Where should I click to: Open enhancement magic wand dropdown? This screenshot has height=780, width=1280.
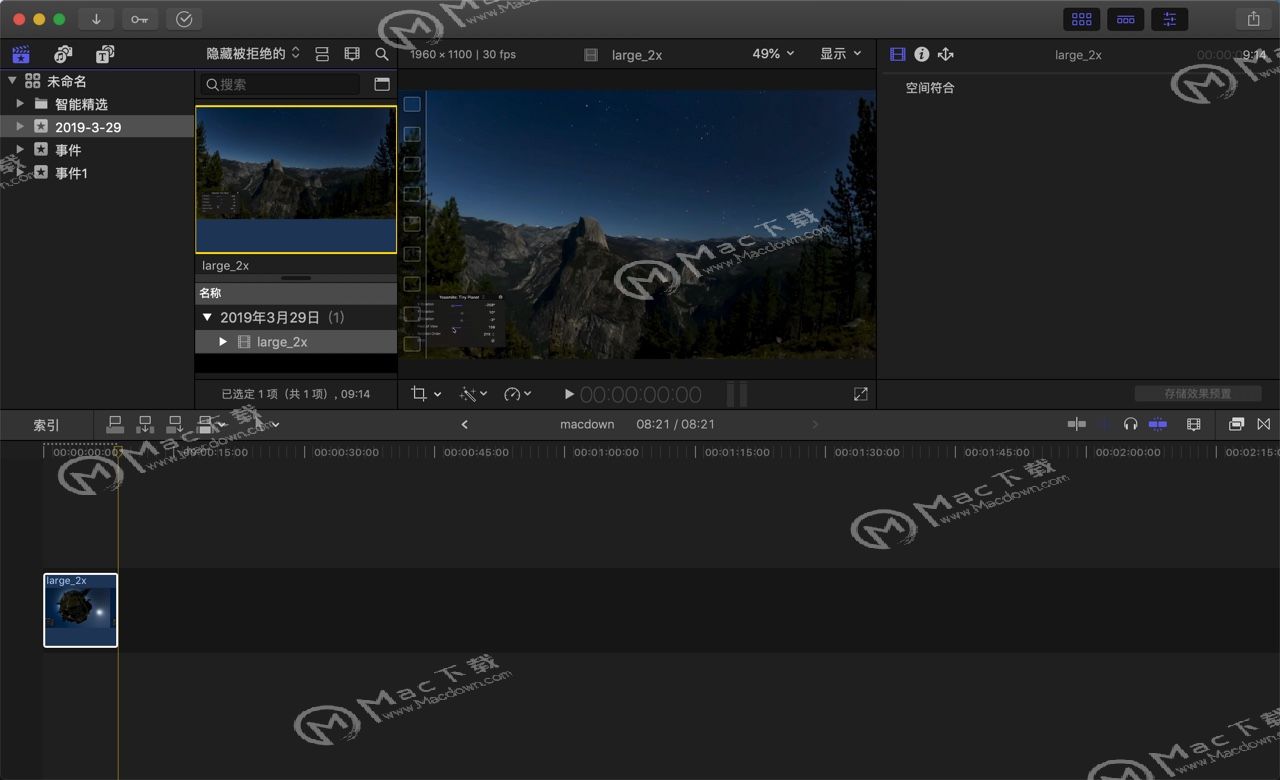pyautogui.click(x=473, y=394)
